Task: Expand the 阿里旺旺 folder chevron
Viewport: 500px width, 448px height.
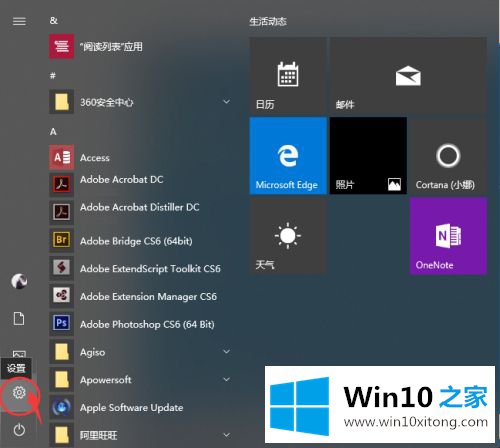Action: click(226, 435)
